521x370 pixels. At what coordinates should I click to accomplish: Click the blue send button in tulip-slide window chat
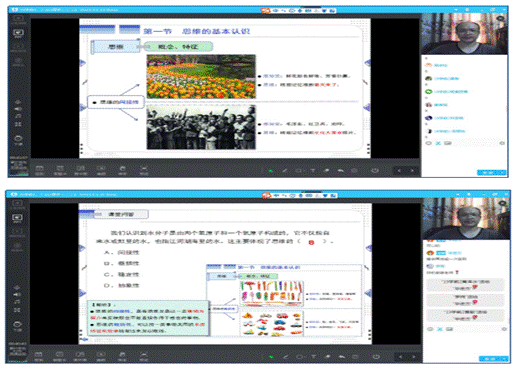(x=492, y=173)
